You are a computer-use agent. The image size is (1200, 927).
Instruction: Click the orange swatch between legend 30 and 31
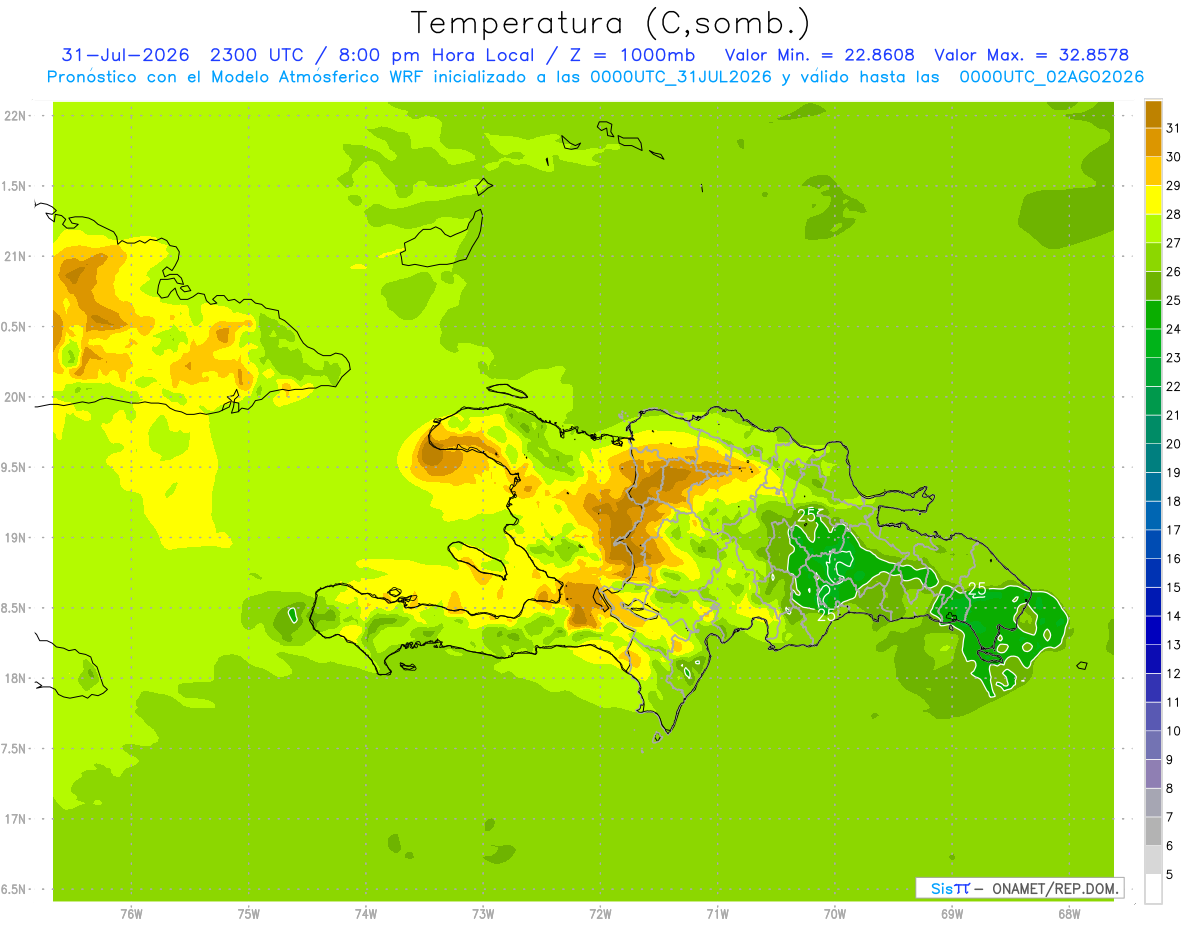tap(1153, 143)
